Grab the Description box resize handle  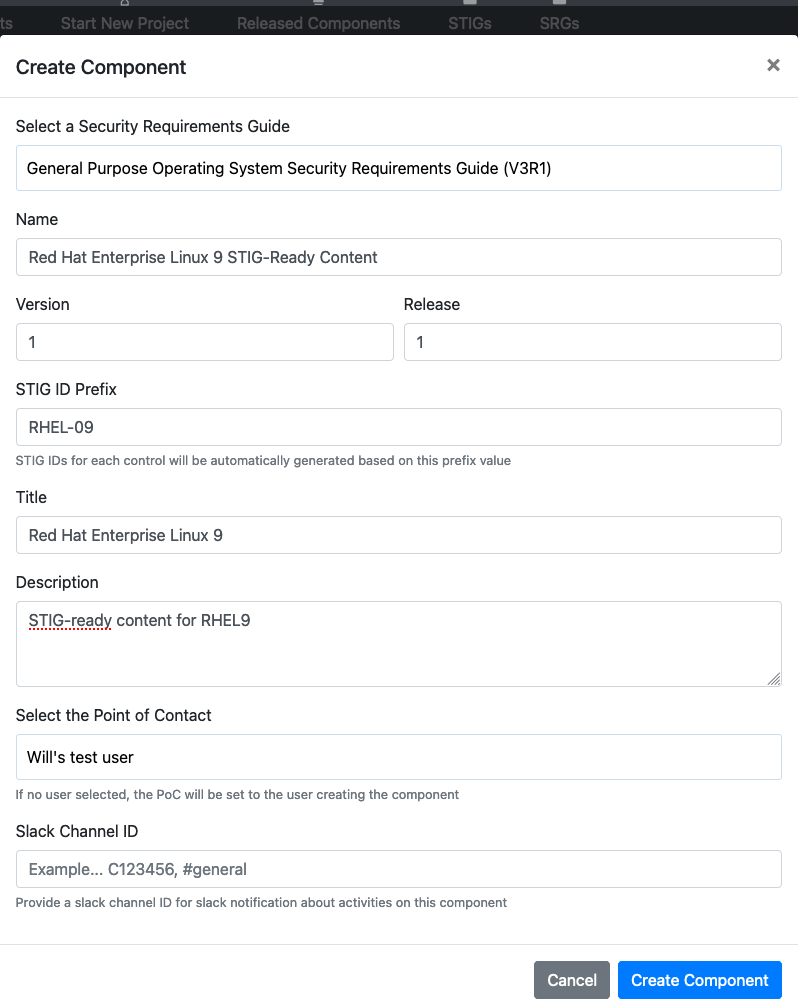pyautogui.click(x=774, y=679)
